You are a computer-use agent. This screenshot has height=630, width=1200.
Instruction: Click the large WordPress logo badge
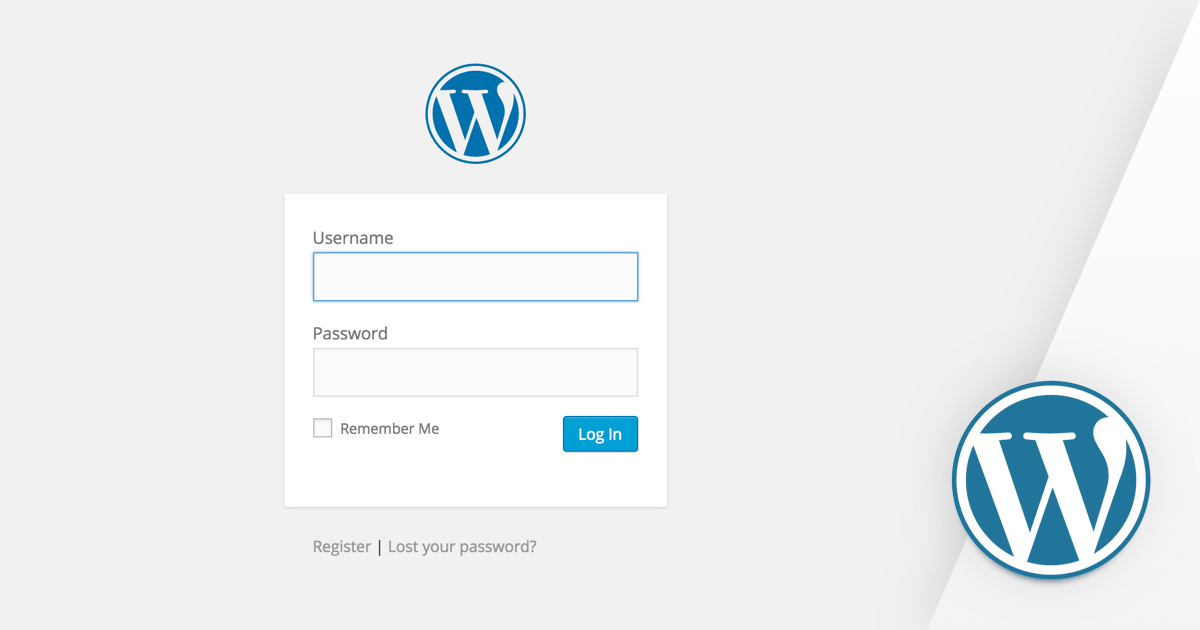[1050, 480]
